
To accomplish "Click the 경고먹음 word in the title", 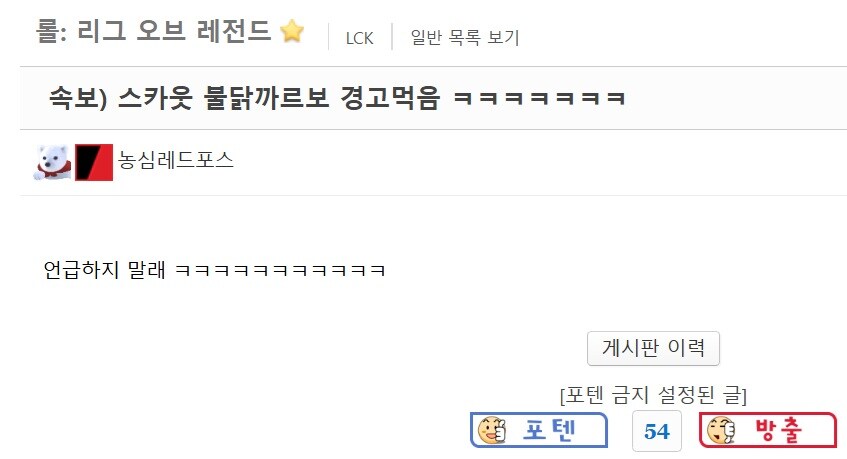I will tap(390, 98).
